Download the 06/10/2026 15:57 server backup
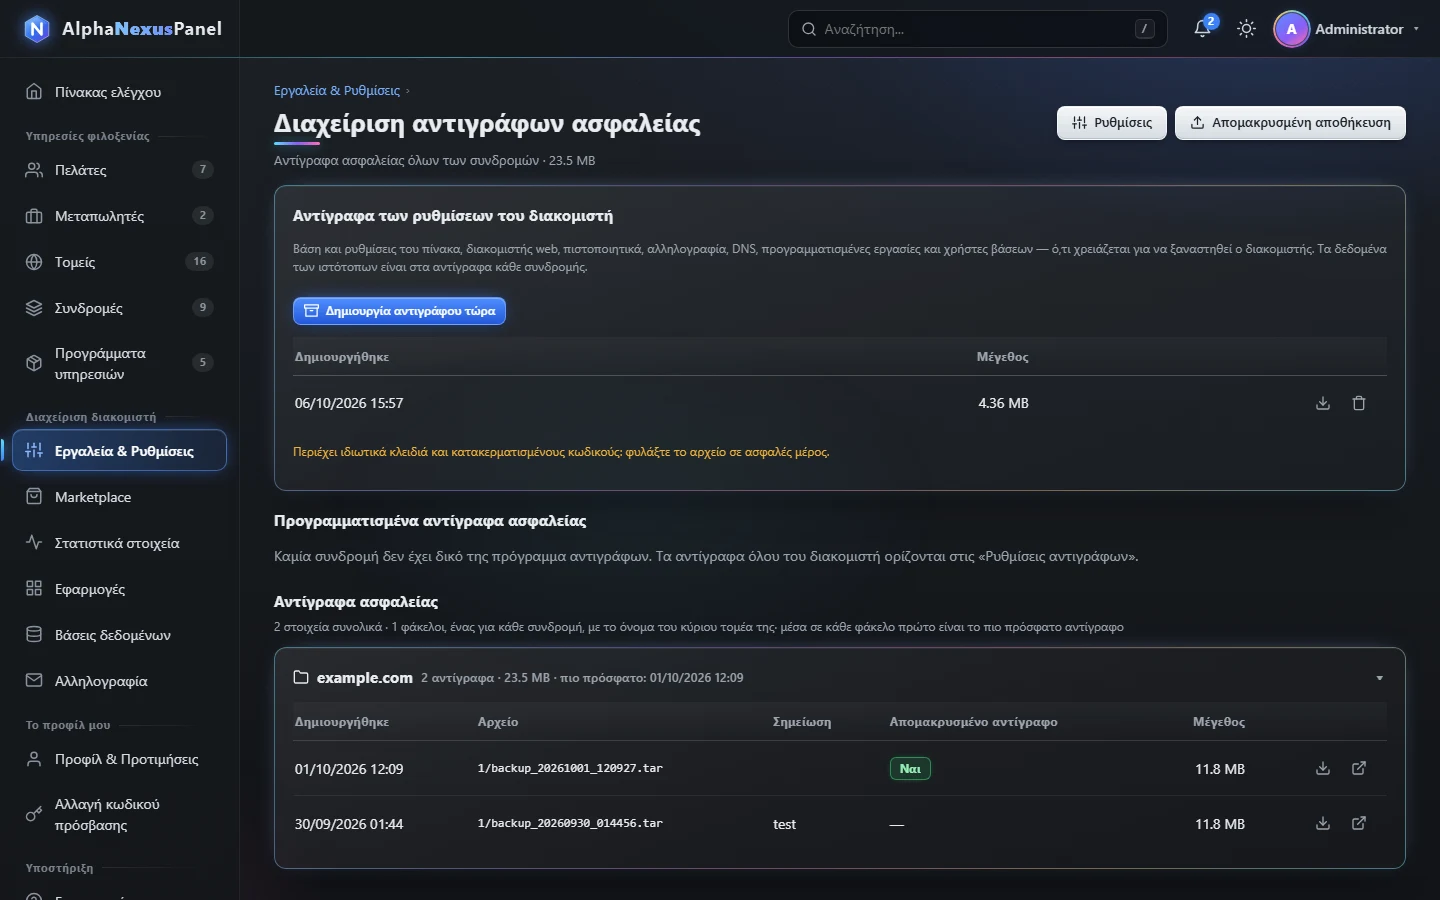This screenshot has width=1440, height=900. tap(1323, 403)
